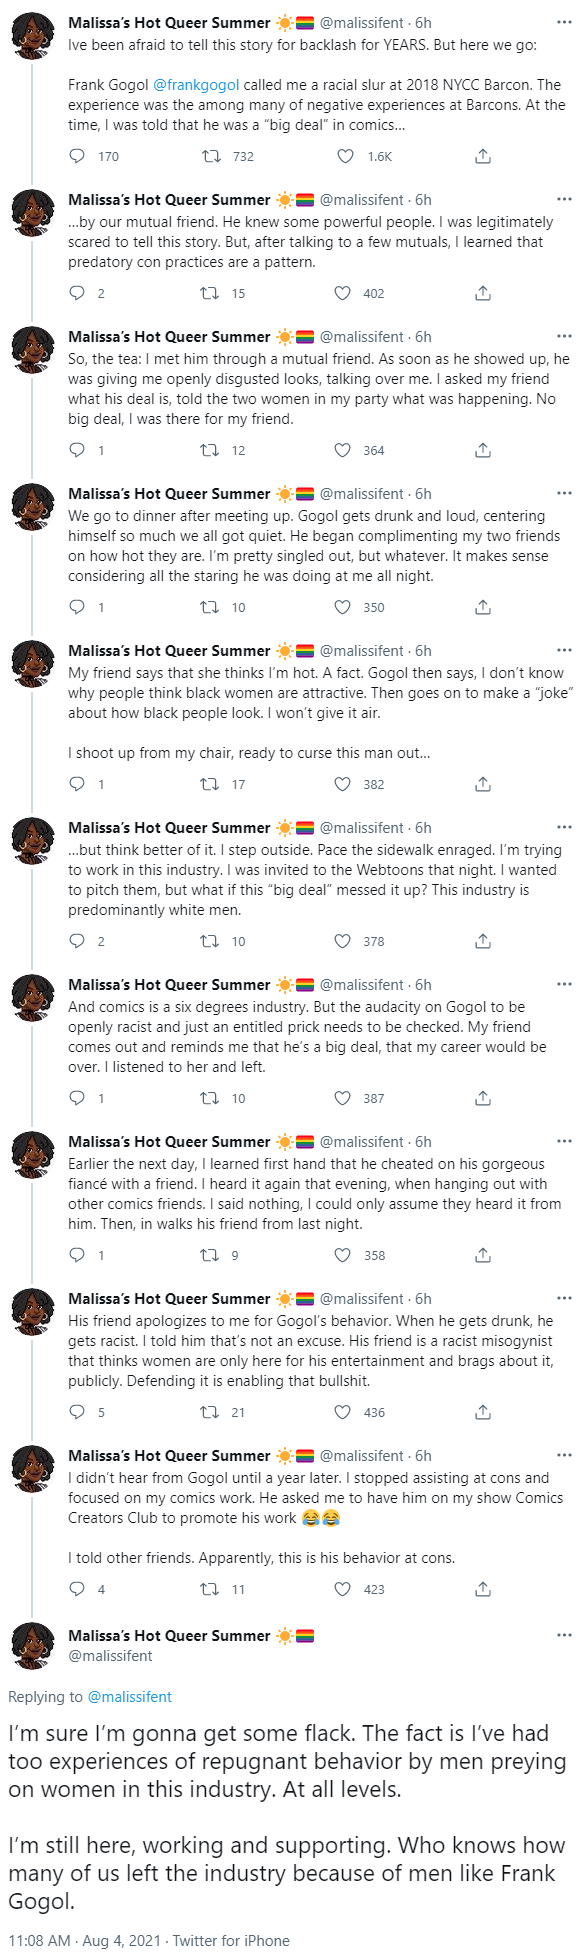Like the tweet with 436 likes
This screenshot has height=1958, width=587.
(343, 1412)
